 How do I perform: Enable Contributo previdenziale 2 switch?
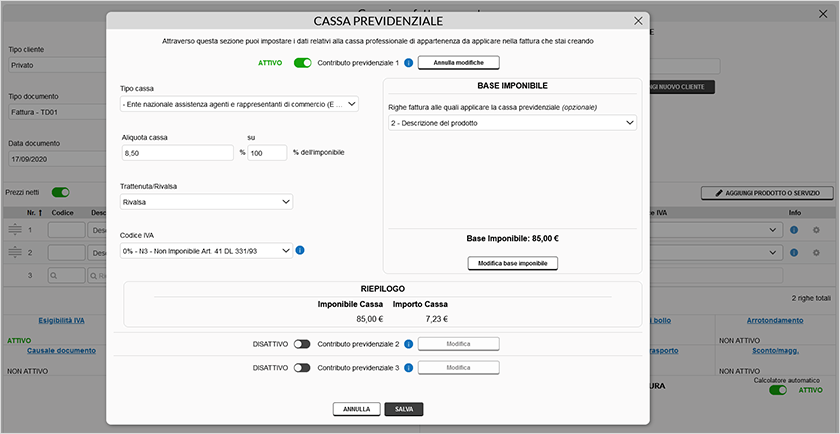coord(302,344)
